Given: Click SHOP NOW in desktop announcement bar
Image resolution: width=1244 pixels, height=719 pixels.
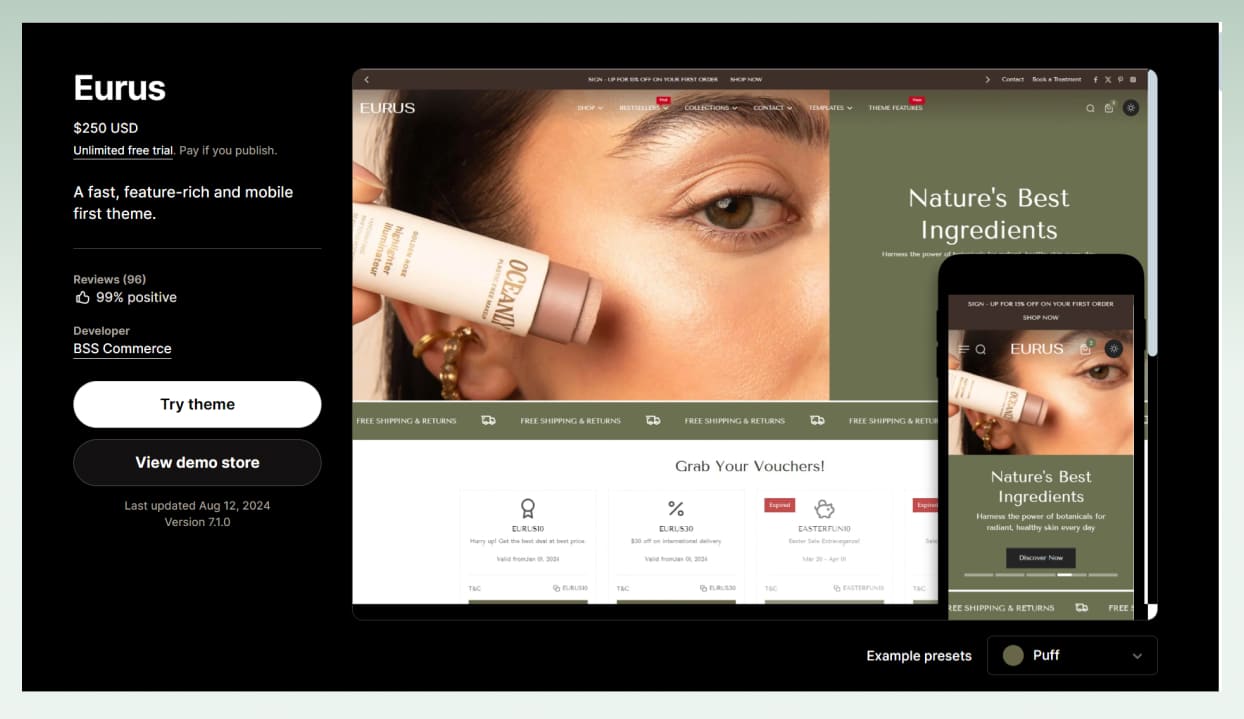Looking at the screenshot, I should [746, 79].
